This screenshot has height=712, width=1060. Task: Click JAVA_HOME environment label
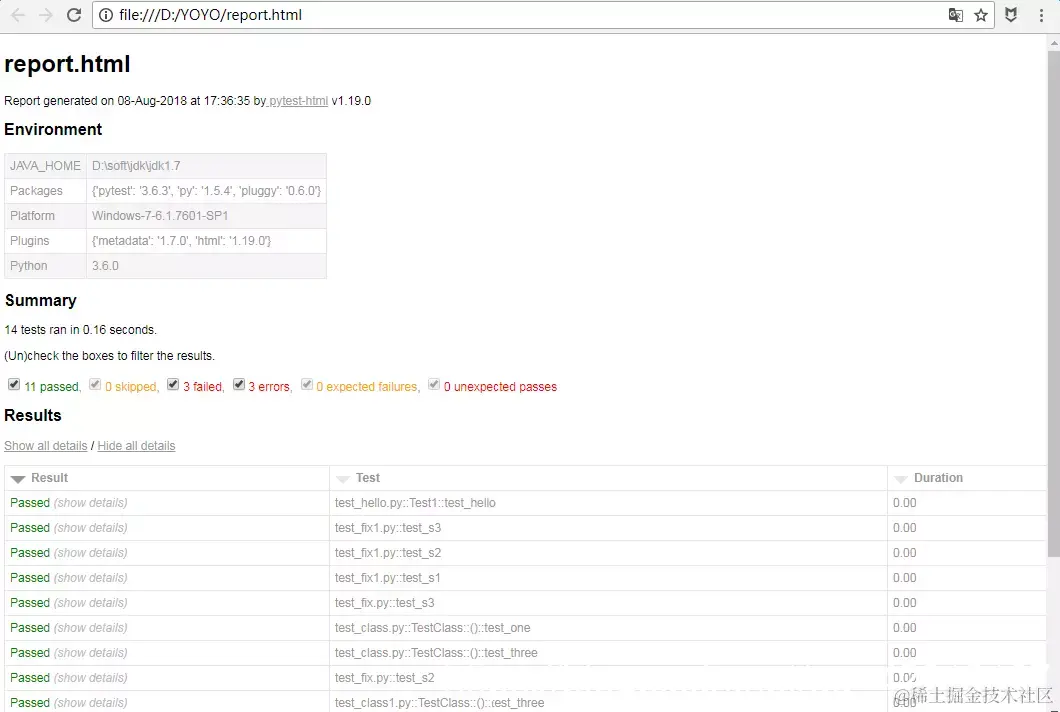point(45,166)
